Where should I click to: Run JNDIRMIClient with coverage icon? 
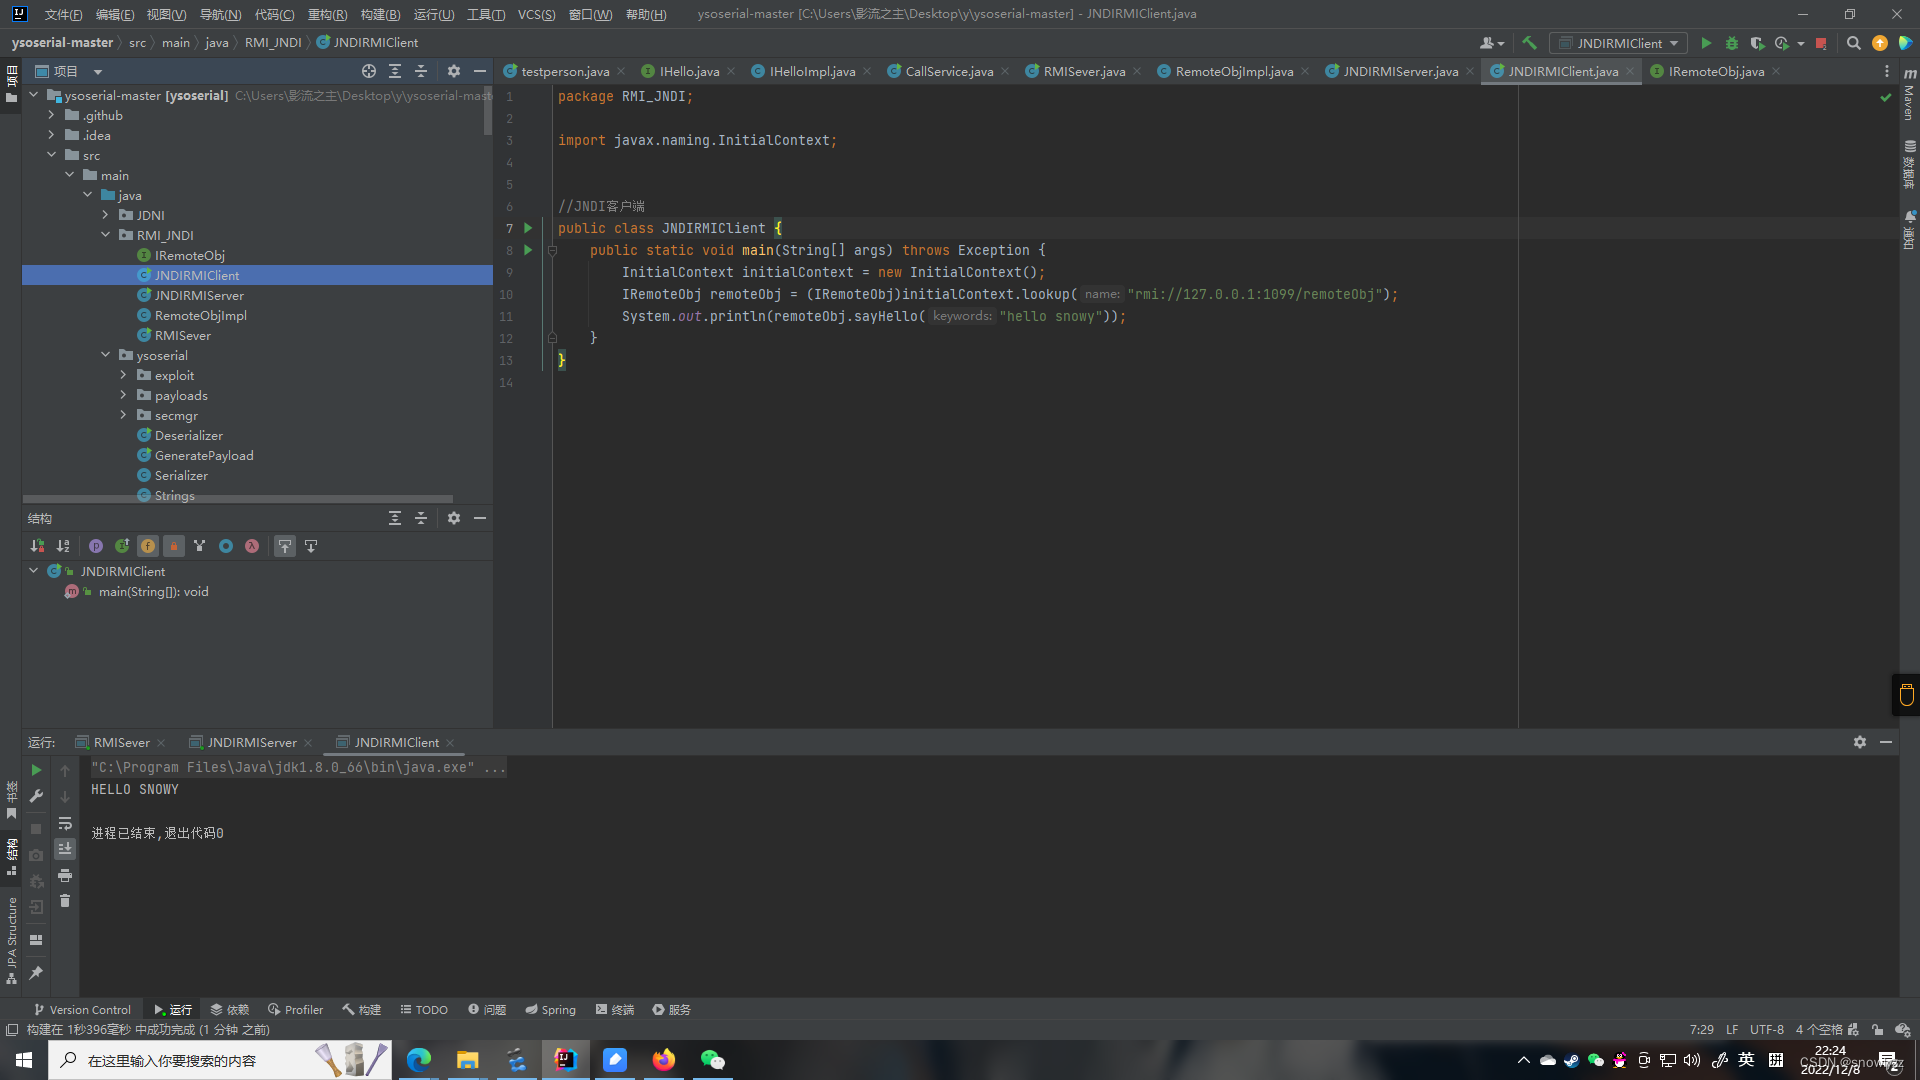pos(1757,43)
